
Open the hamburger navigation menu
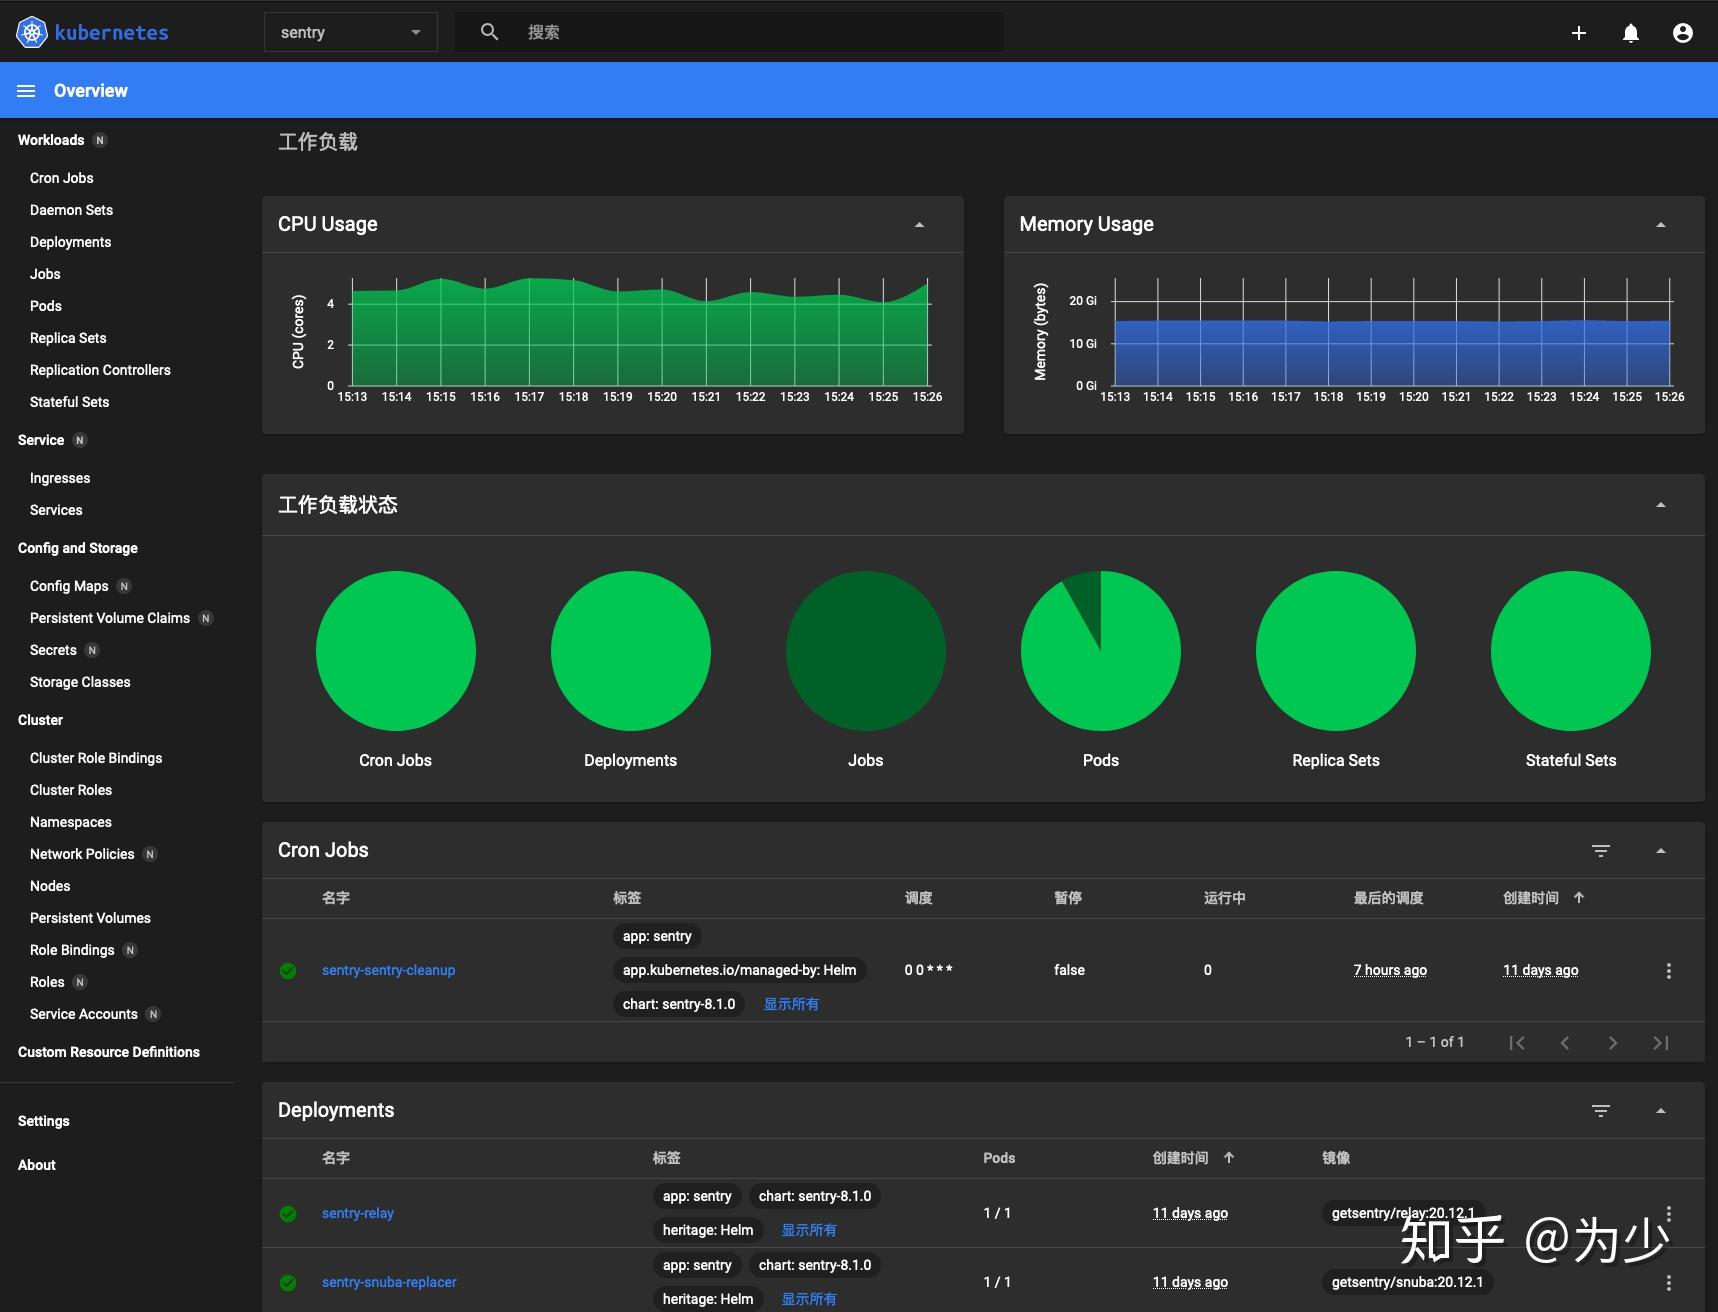tap(26, 91)
